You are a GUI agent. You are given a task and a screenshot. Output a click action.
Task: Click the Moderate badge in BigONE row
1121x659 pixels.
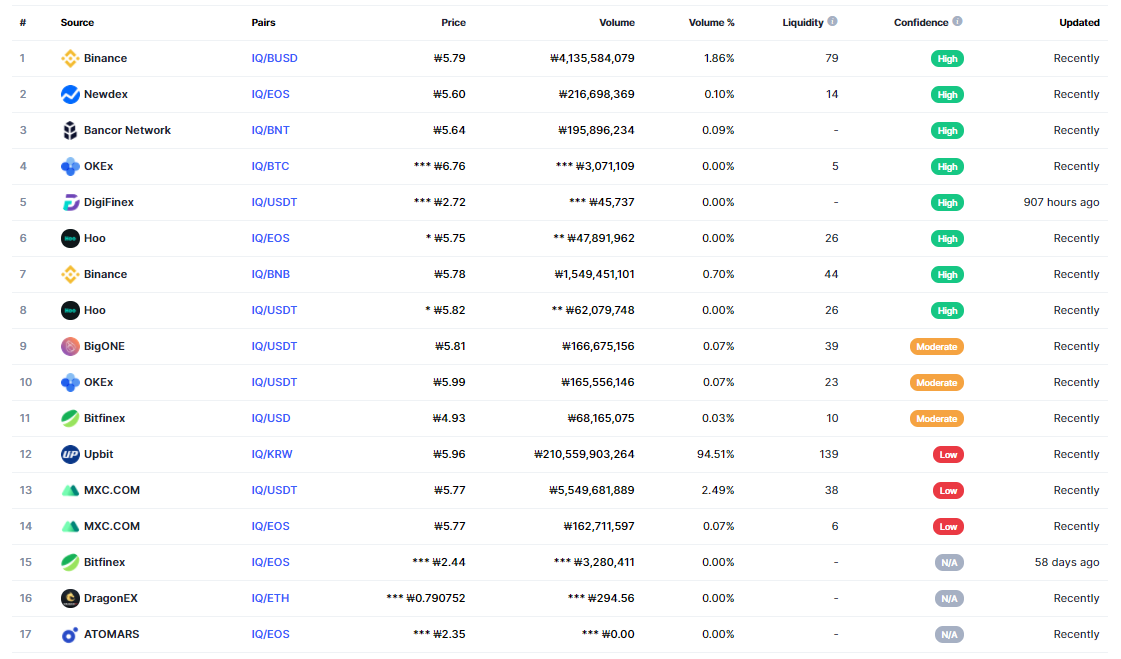coord(937,347)
